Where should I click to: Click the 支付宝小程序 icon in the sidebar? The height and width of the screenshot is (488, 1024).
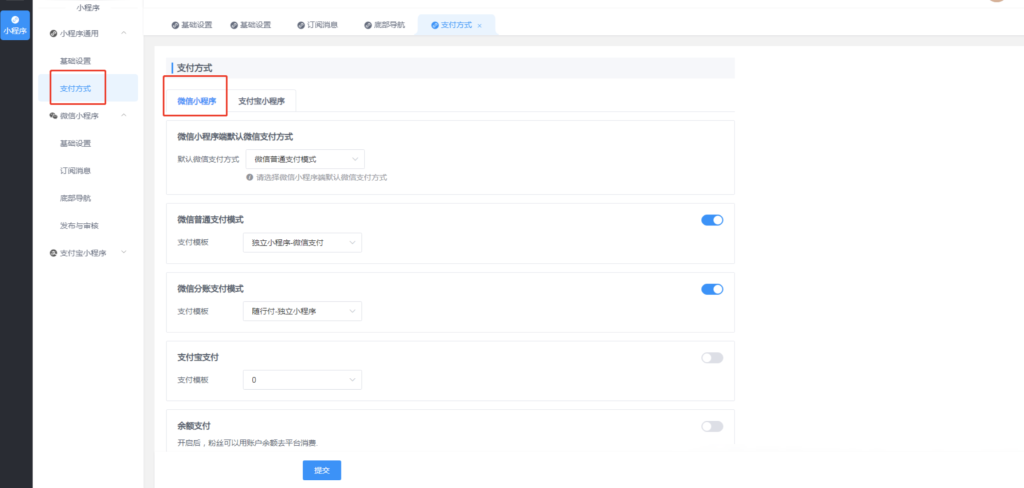click(54, 253)
